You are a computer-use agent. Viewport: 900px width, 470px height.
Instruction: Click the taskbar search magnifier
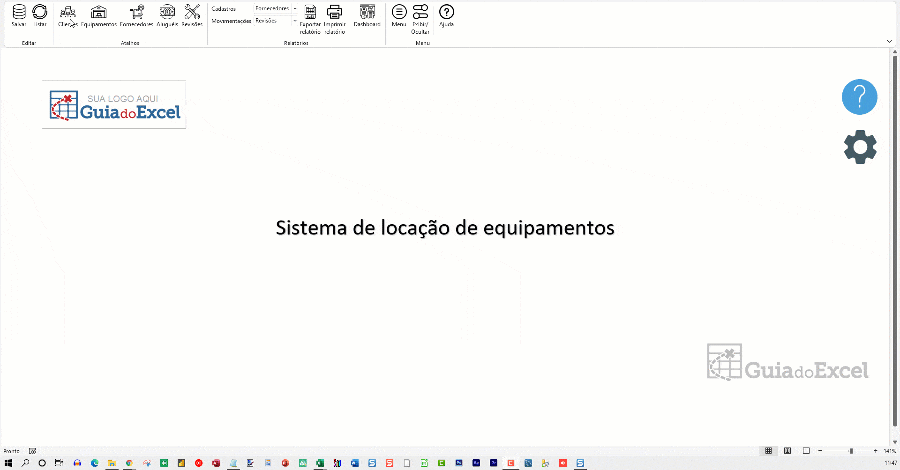[x=25, y=463]
